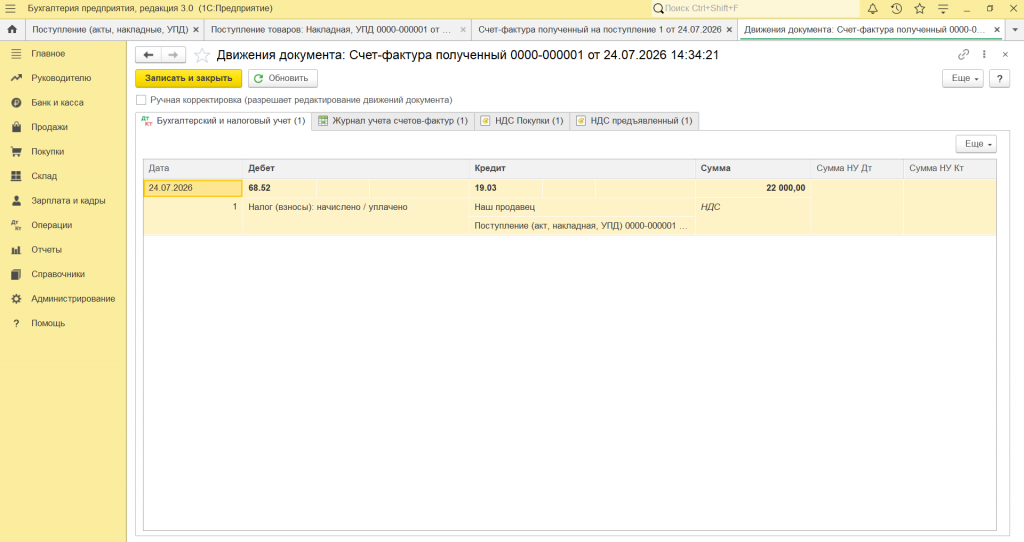Select the credit account 19.03 cell

[505, 188]
